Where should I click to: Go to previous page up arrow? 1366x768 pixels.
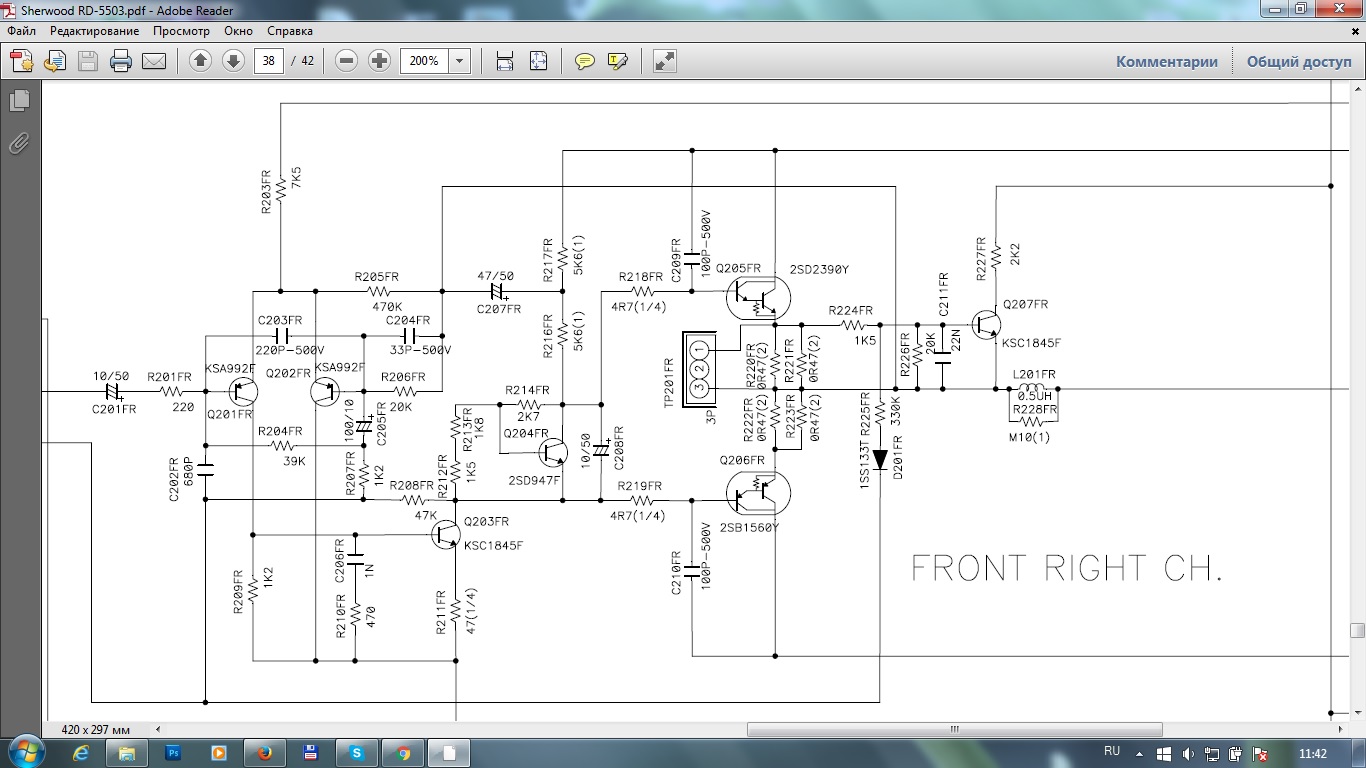click(x=200, y=61)
